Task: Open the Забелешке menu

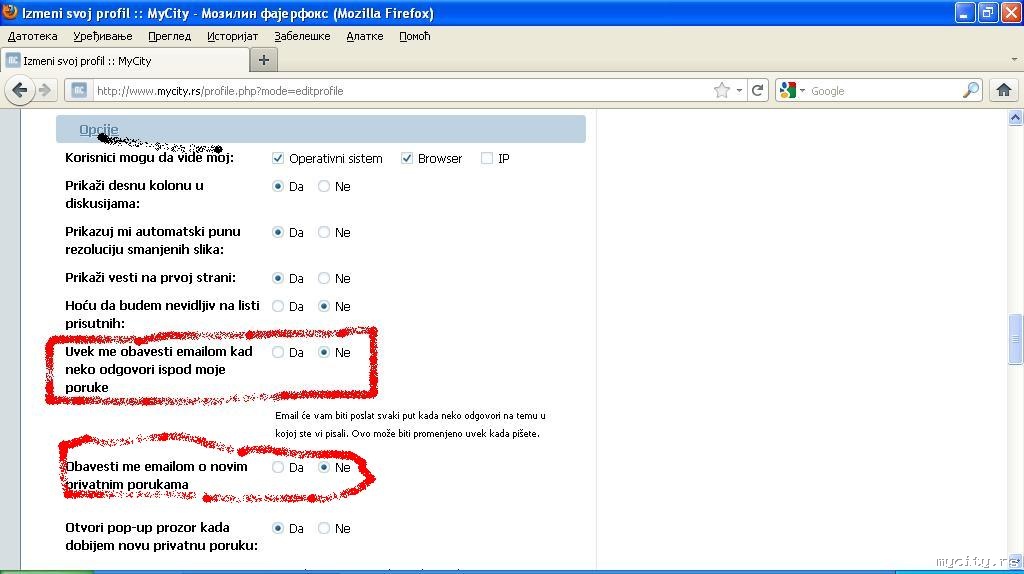Action: 302,37
